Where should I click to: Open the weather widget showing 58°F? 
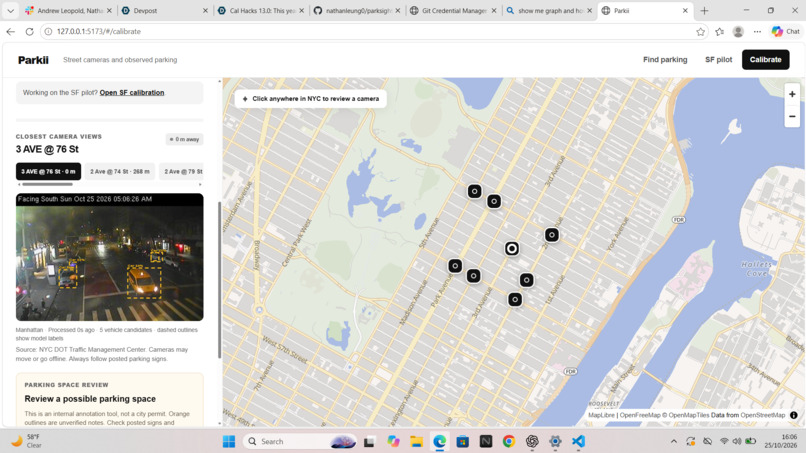coord(27,441)
